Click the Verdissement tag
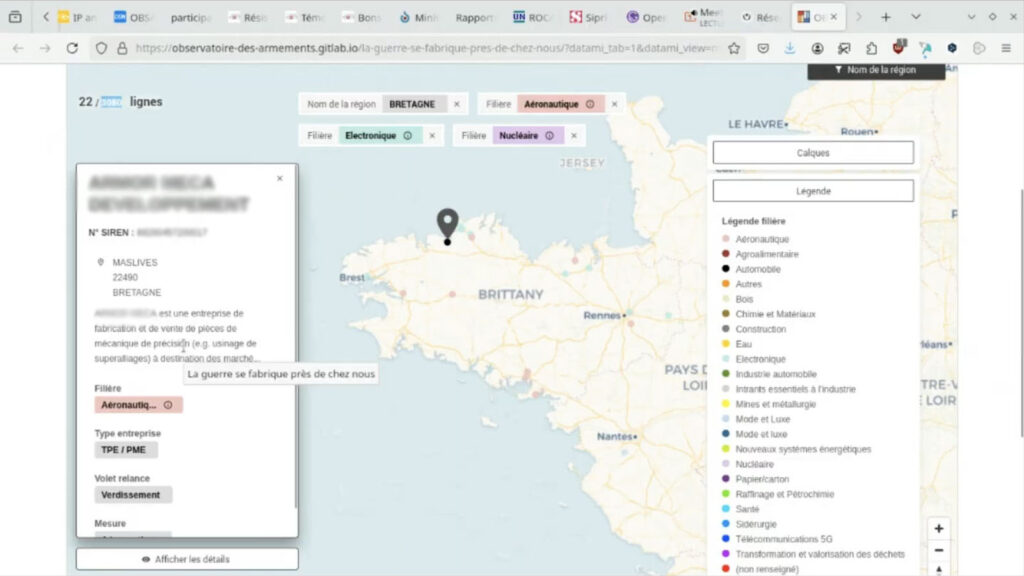Image resolution: width=1024 pixels, height=576 pixels. coord(133,495)
